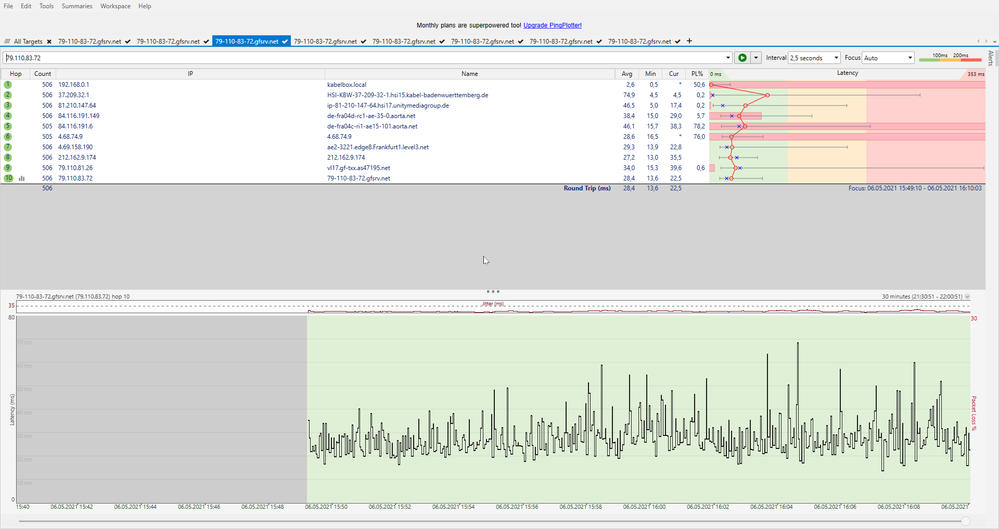Click the All Targets list icon
The height and width of the screenshot is (529, 999).
(7, 41)
